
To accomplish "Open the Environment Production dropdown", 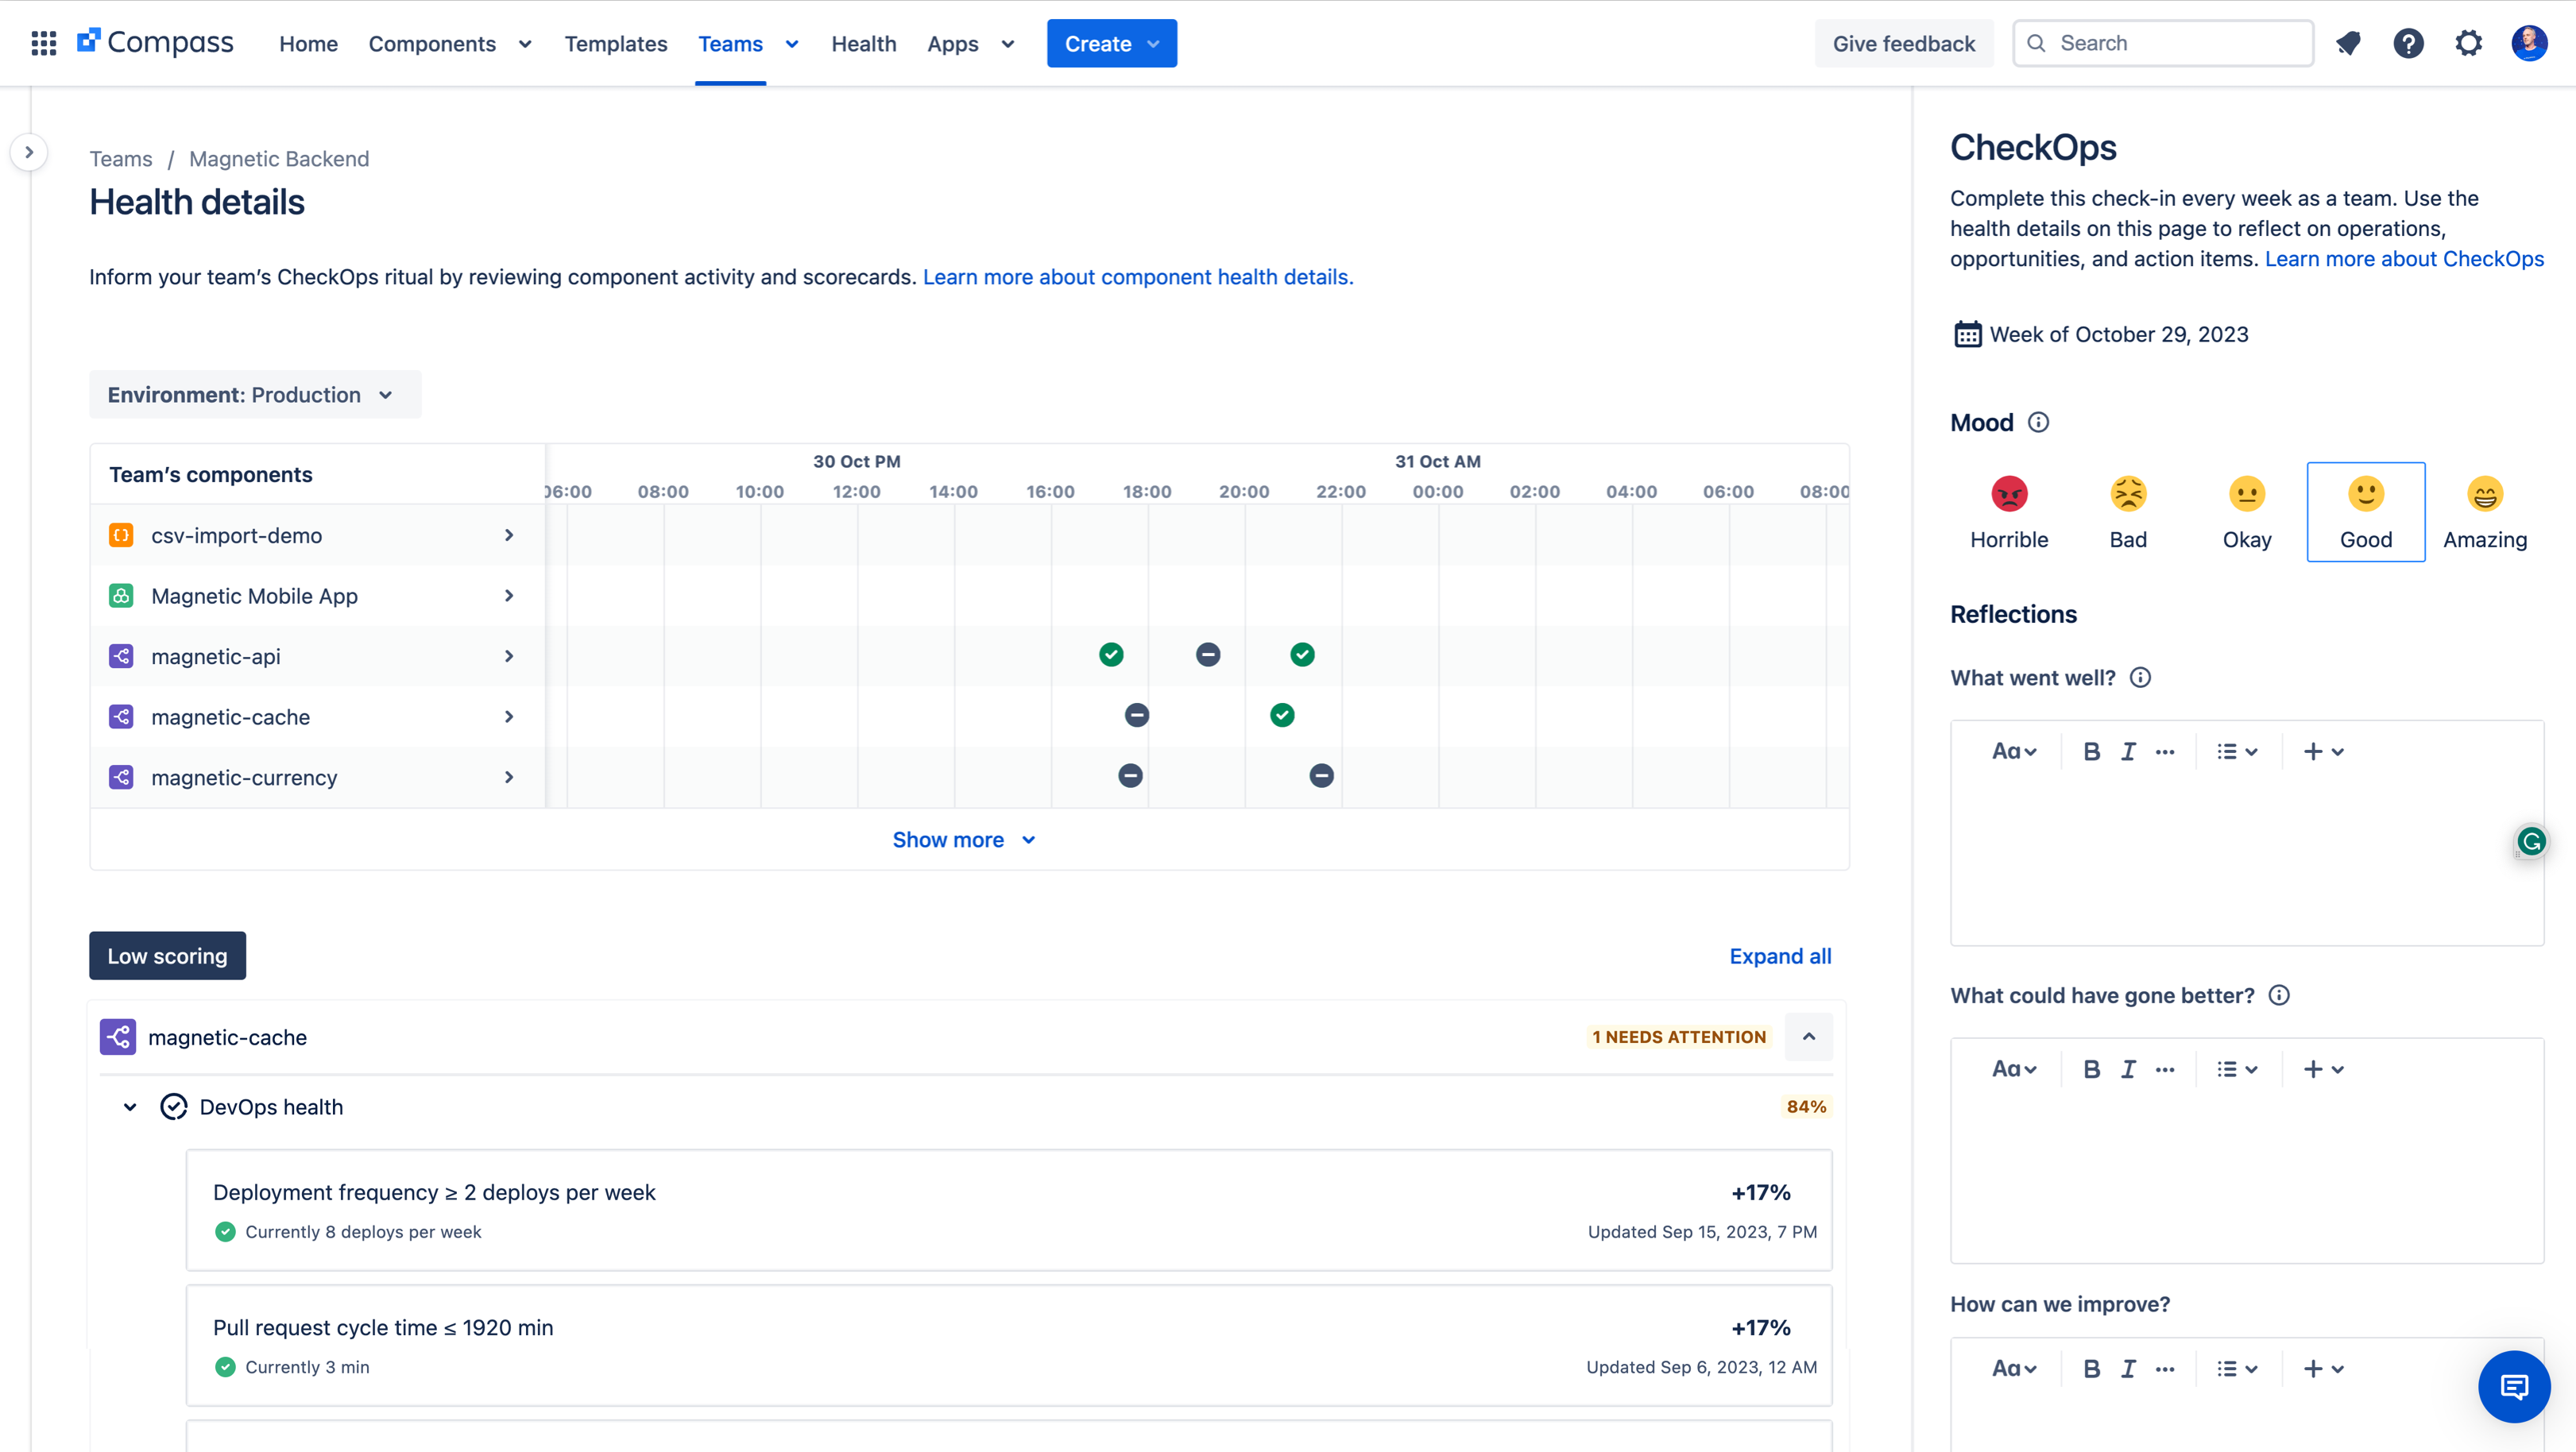I will [x=254, y=394].
